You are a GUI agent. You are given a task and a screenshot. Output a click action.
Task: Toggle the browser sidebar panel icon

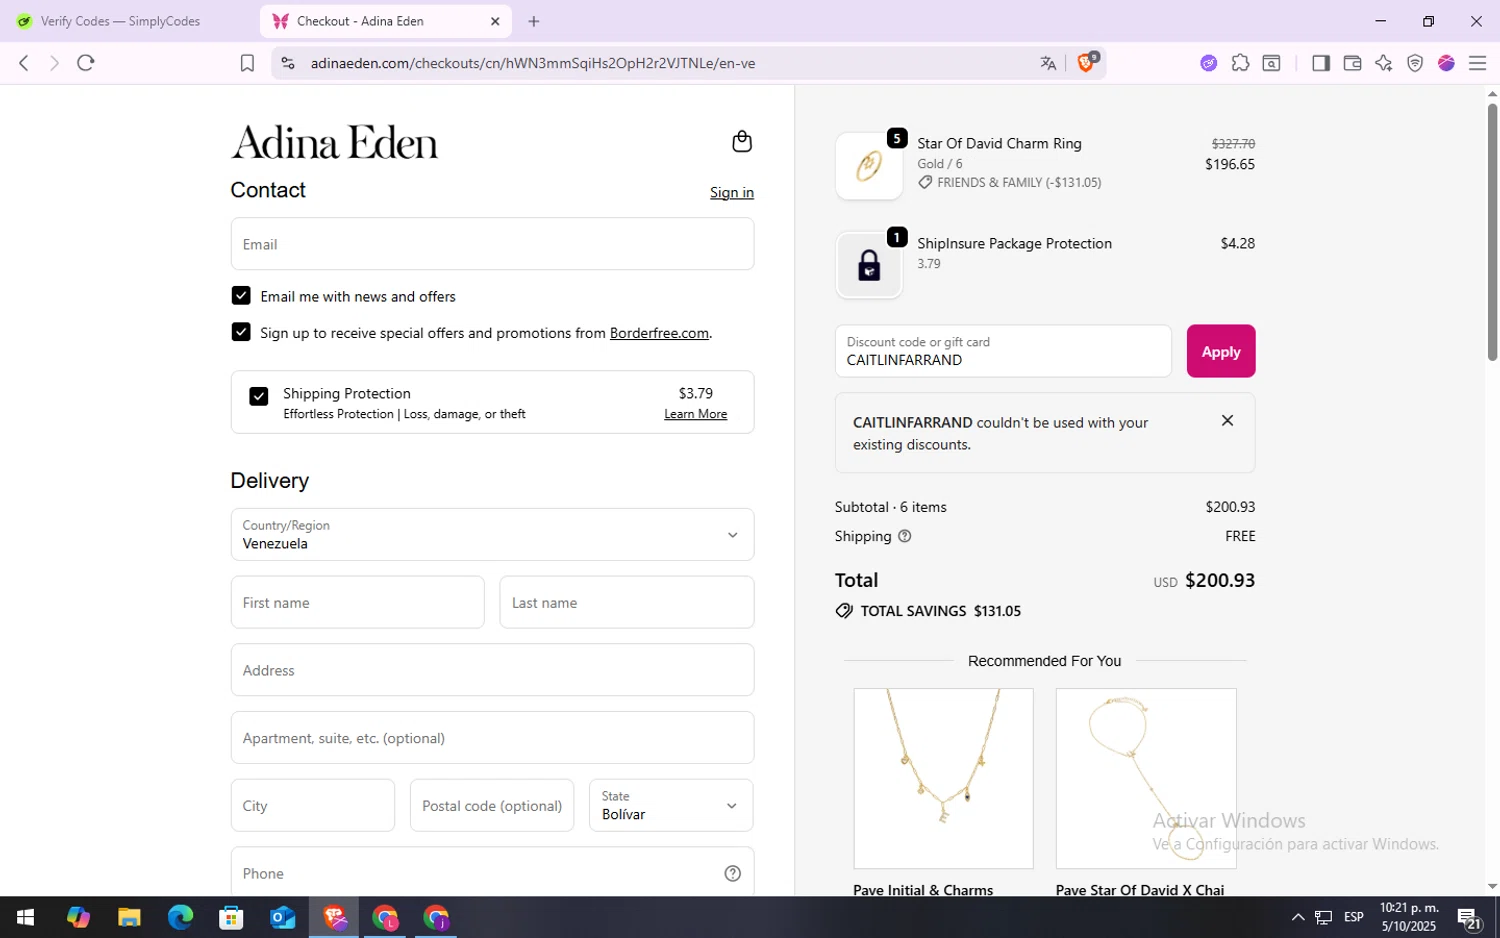(x=1320, y=63)
